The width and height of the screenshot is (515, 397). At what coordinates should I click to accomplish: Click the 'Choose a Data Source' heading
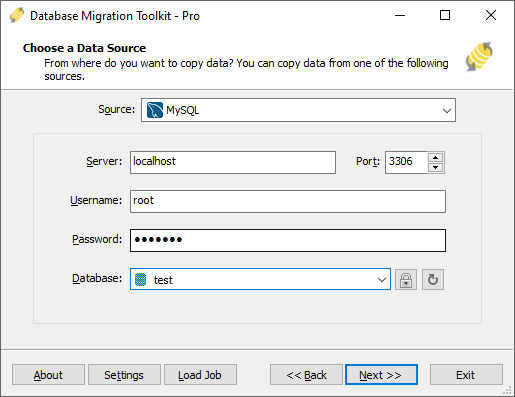84,48
